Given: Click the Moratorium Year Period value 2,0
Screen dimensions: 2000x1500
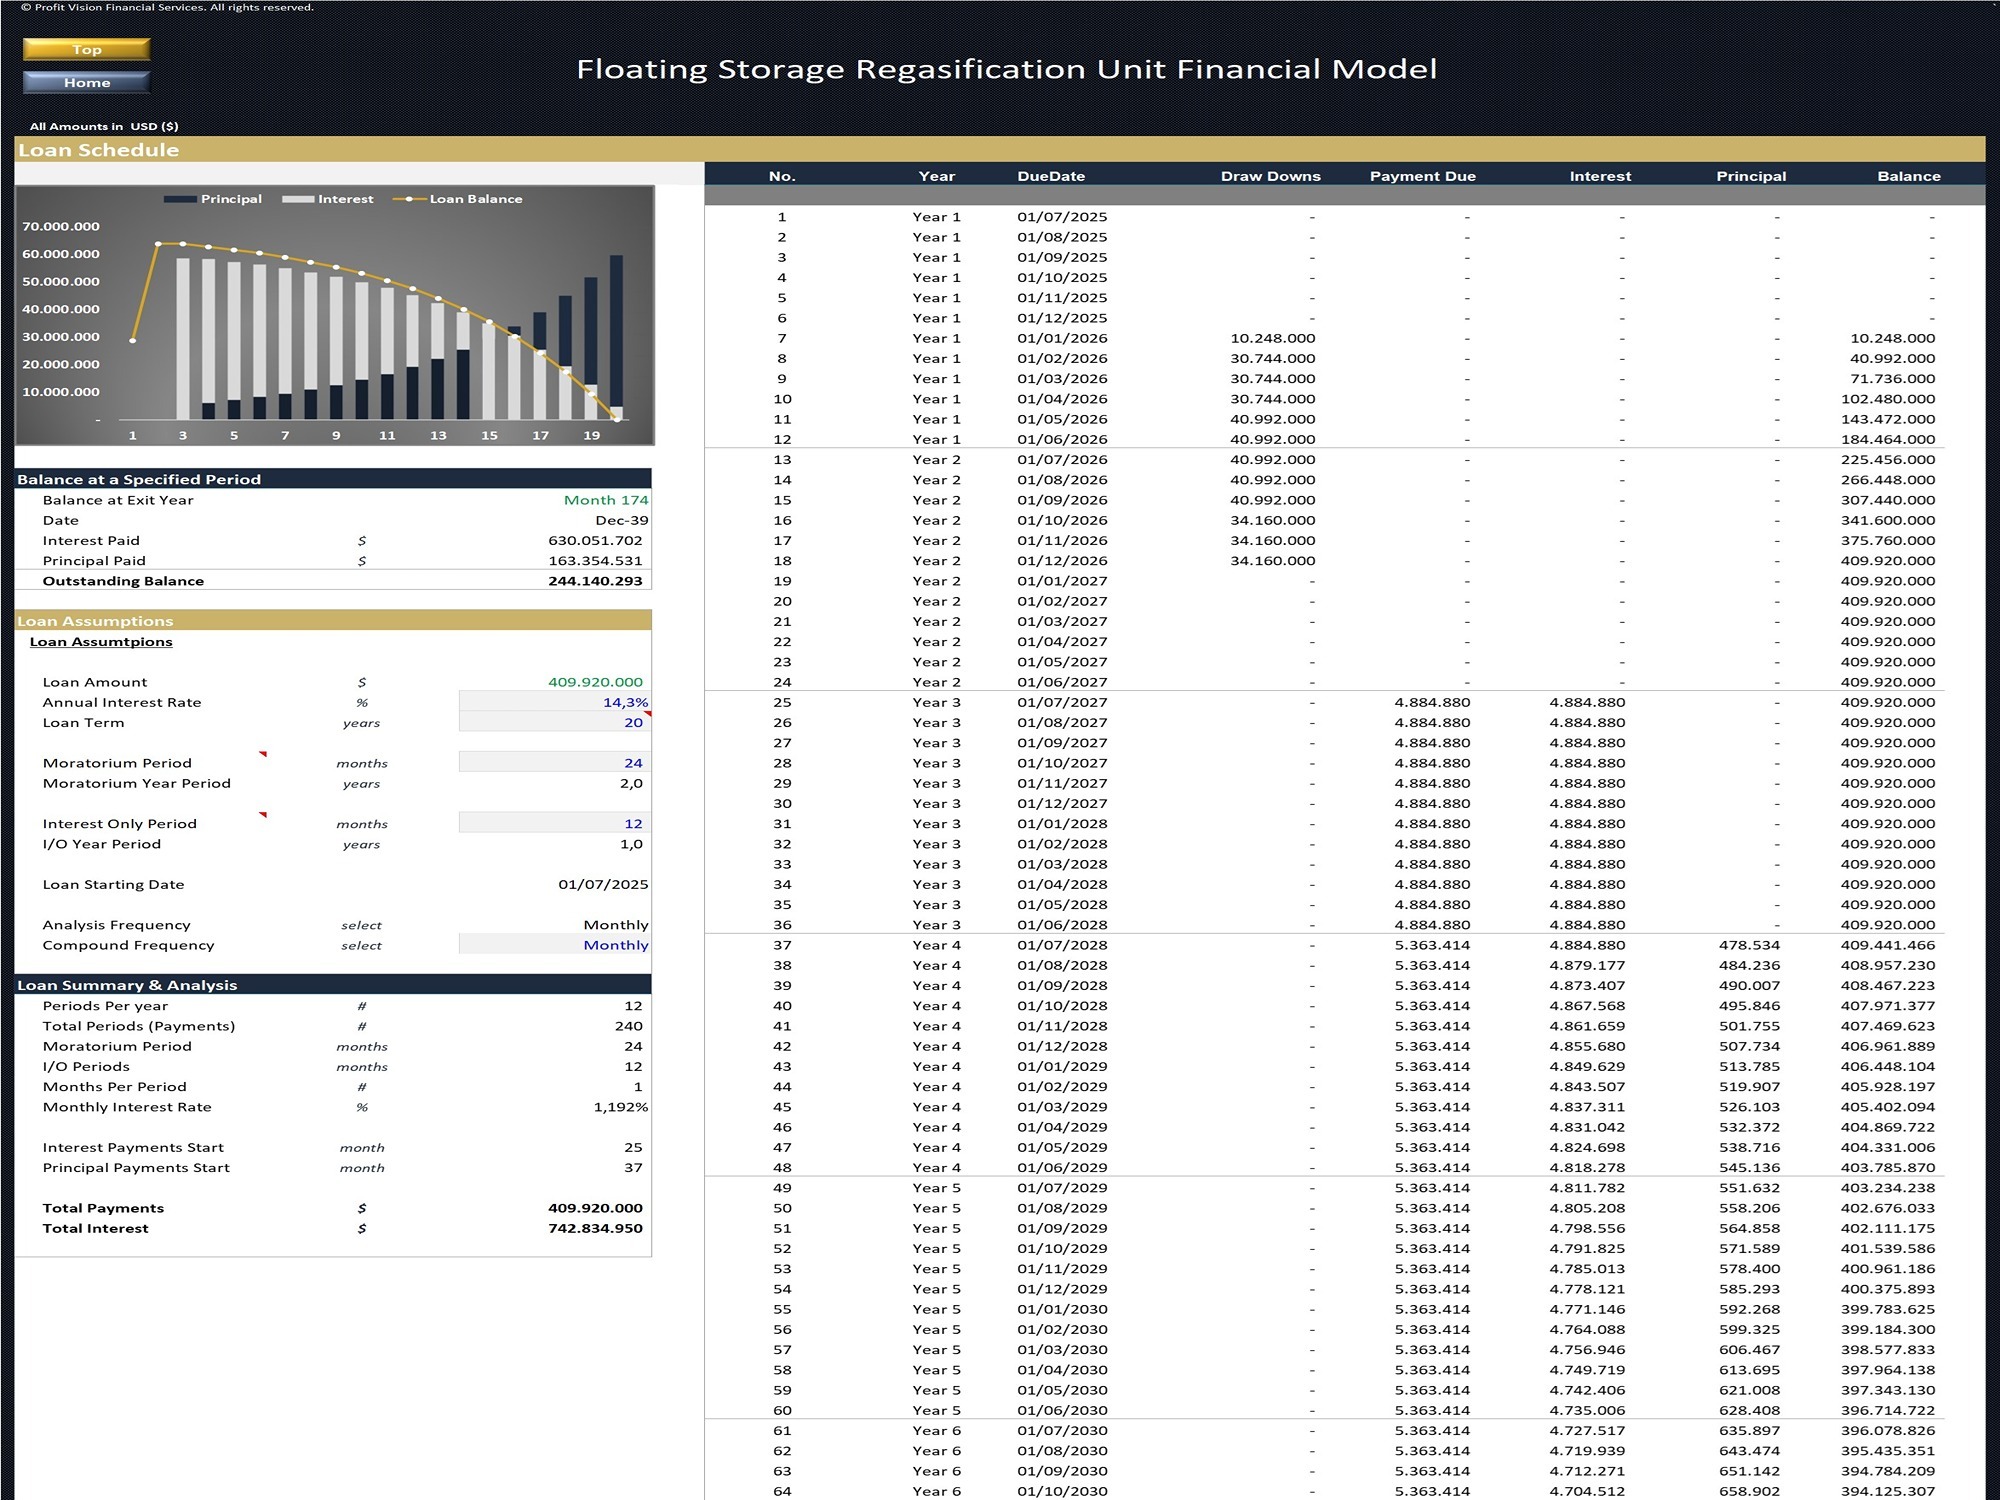Looking at the screenshot, I should click(631, 783).
